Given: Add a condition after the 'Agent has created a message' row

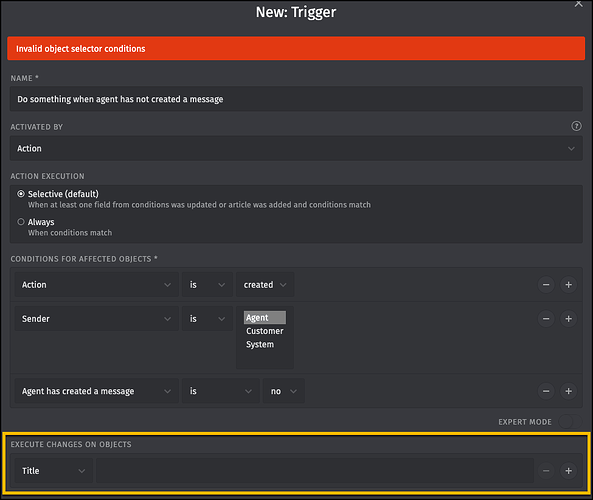Looking at the screenshot, I should point(568,391).
